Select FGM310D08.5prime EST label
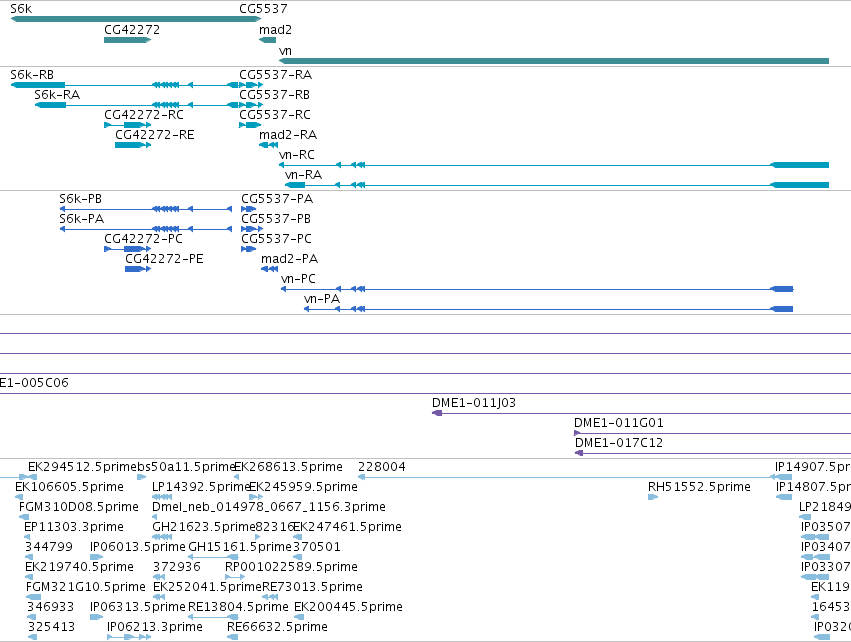Viewport: 851px width, 642px height. [x=79, y=507]
